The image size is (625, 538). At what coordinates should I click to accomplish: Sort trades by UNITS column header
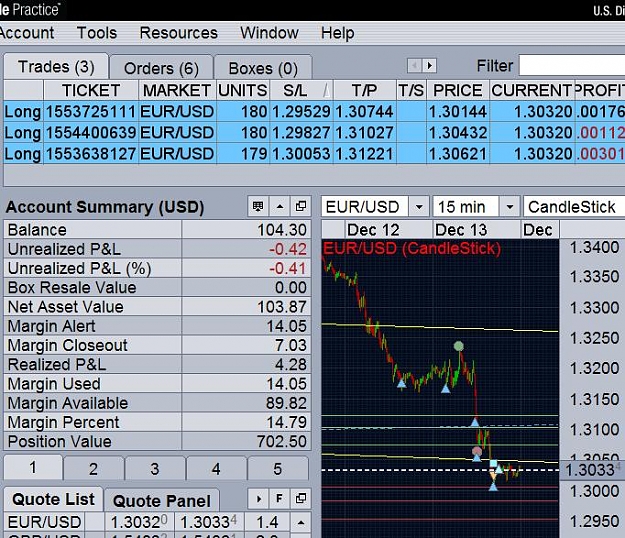tap(243, 90)
